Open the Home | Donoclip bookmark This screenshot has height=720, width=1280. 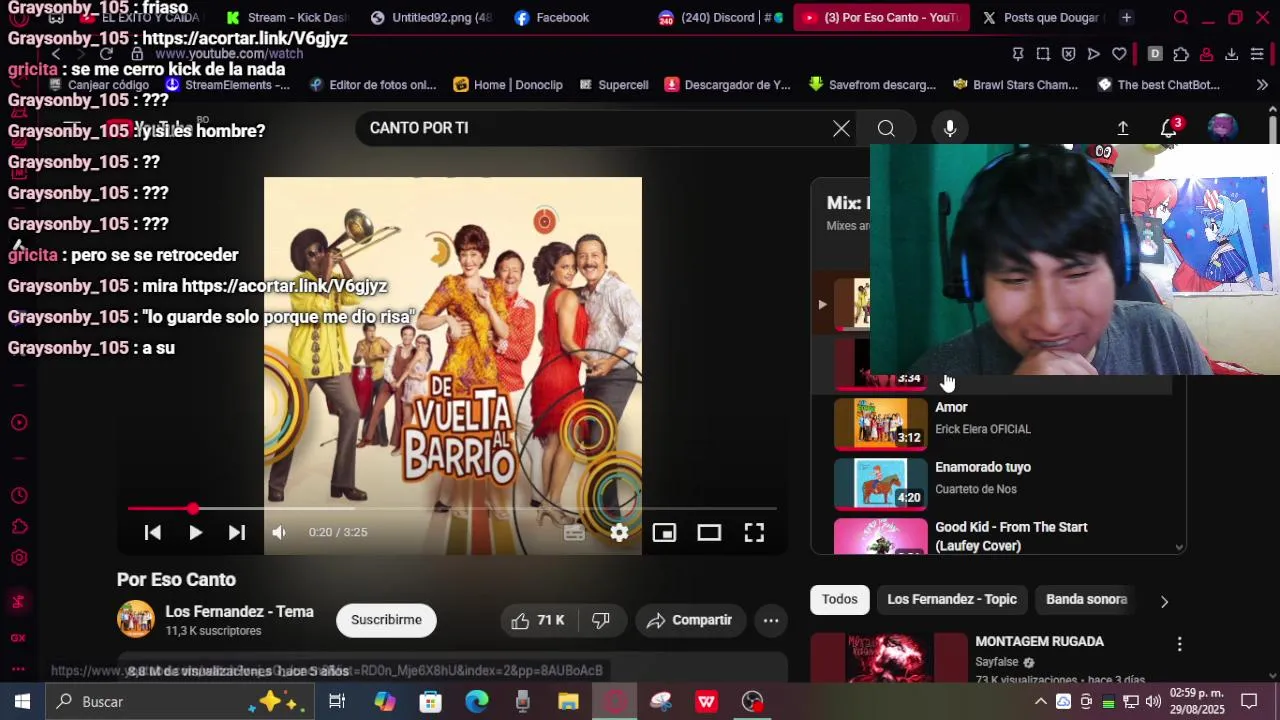(508, 85)
